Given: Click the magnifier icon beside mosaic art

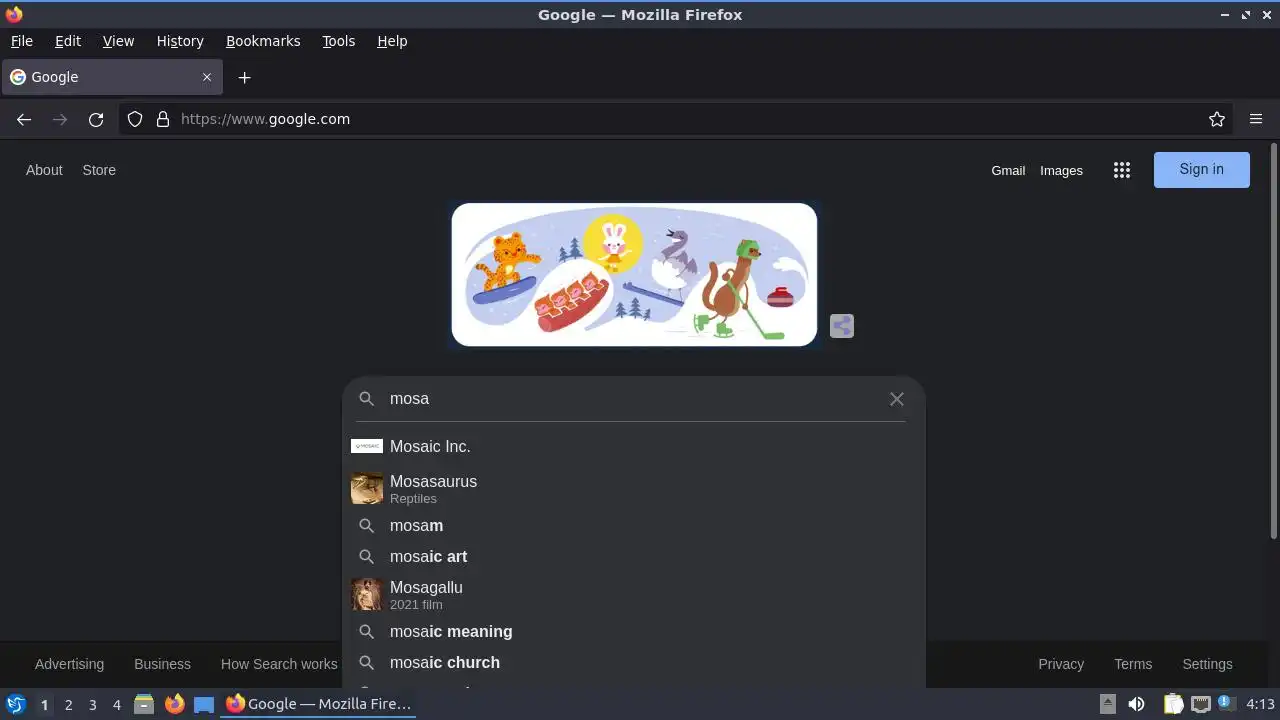Looking at the screenshot, I should click(x=367, y=557).
